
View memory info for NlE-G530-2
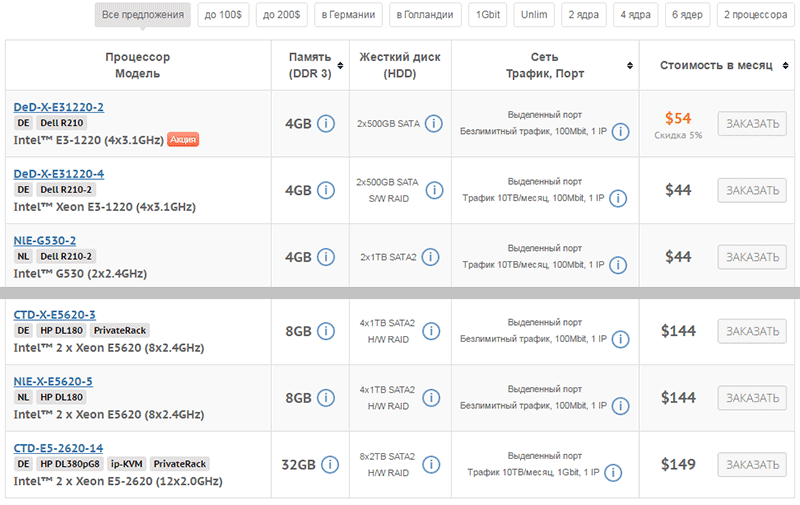(x=326, y=257)
